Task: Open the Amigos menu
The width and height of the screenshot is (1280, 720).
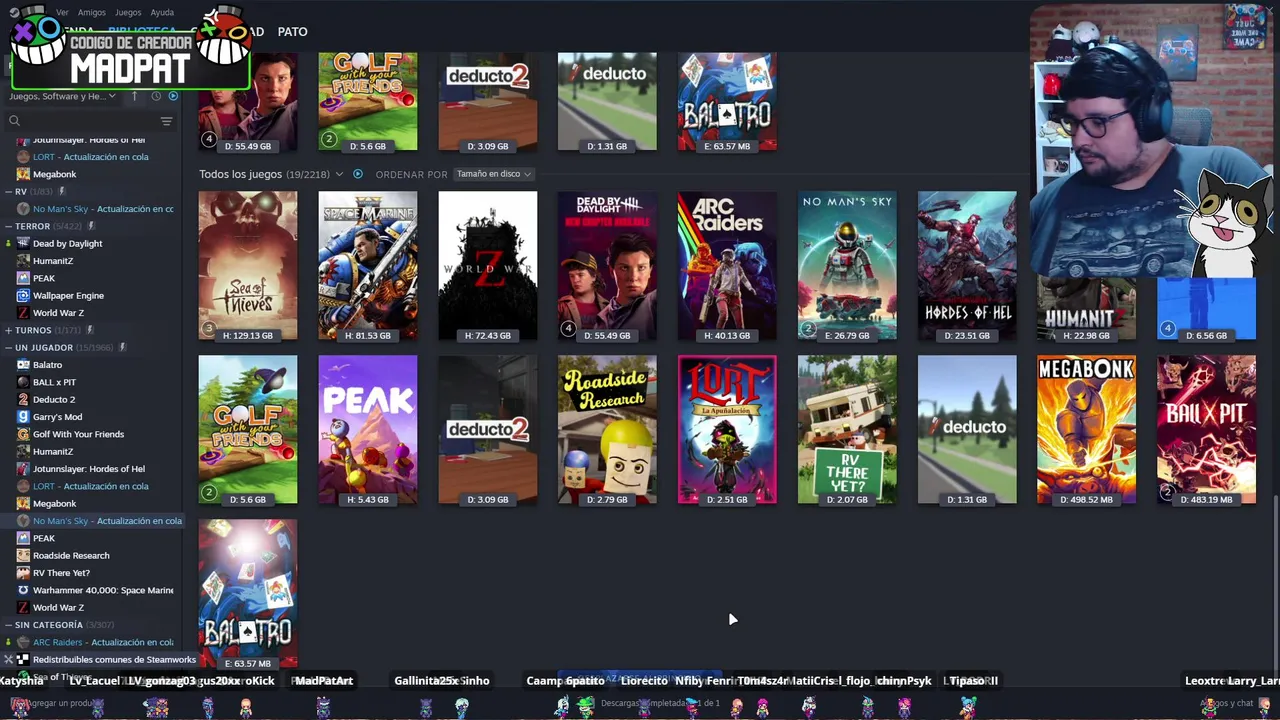Action: click(x=92, y=12)
